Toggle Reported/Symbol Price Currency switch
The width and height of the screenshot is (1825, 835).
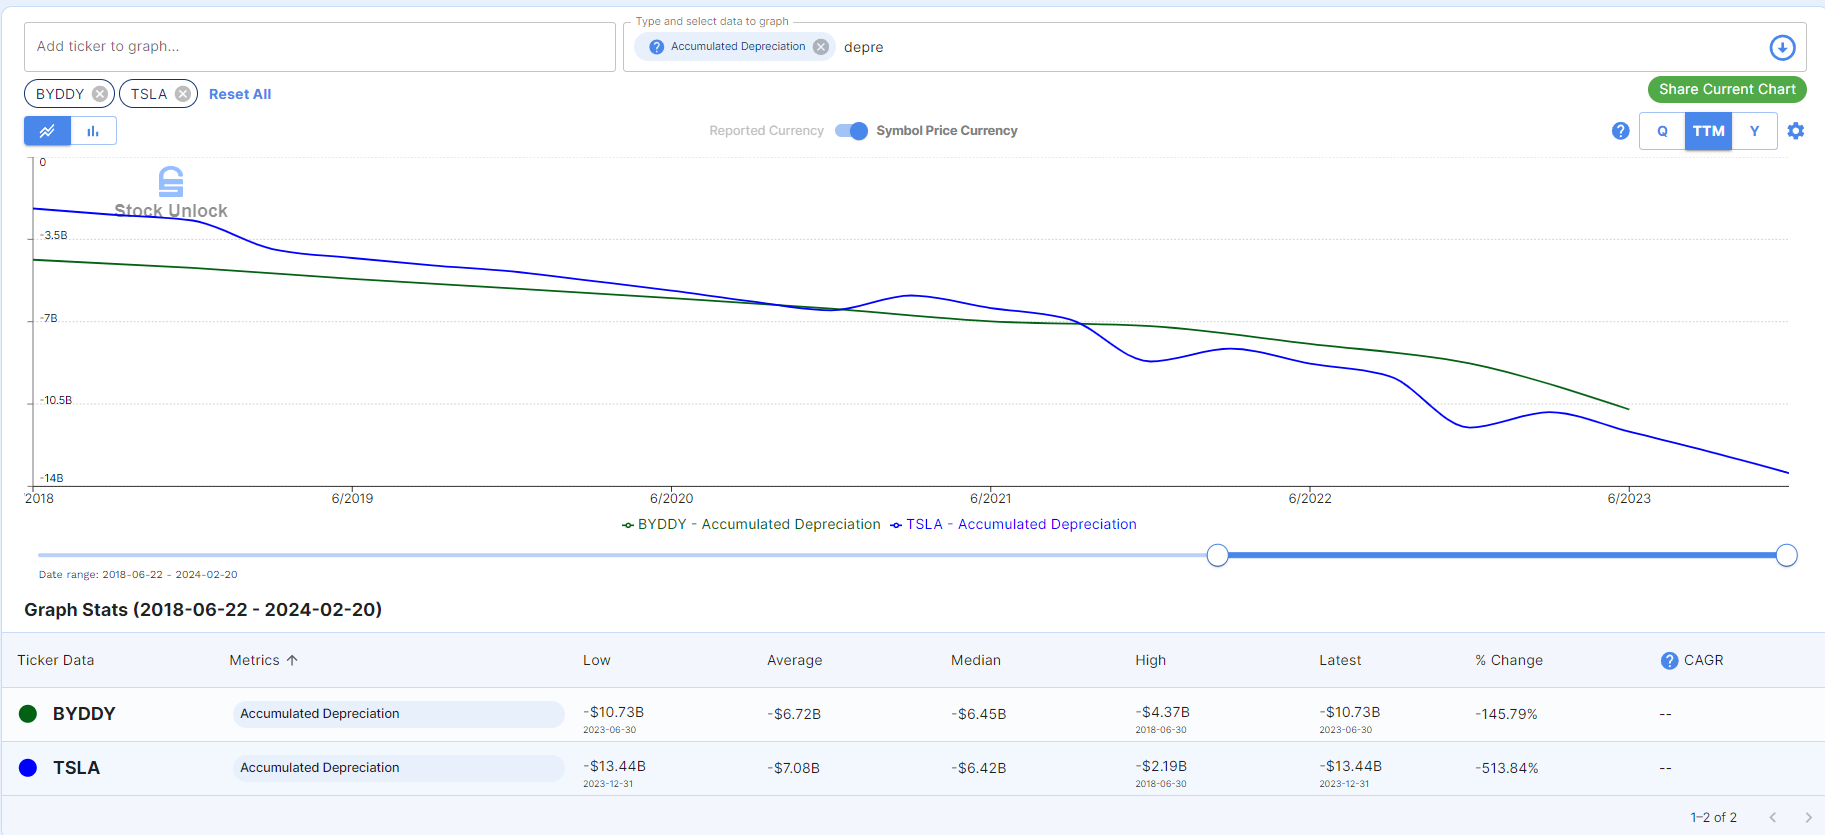[x=851, y=131]
